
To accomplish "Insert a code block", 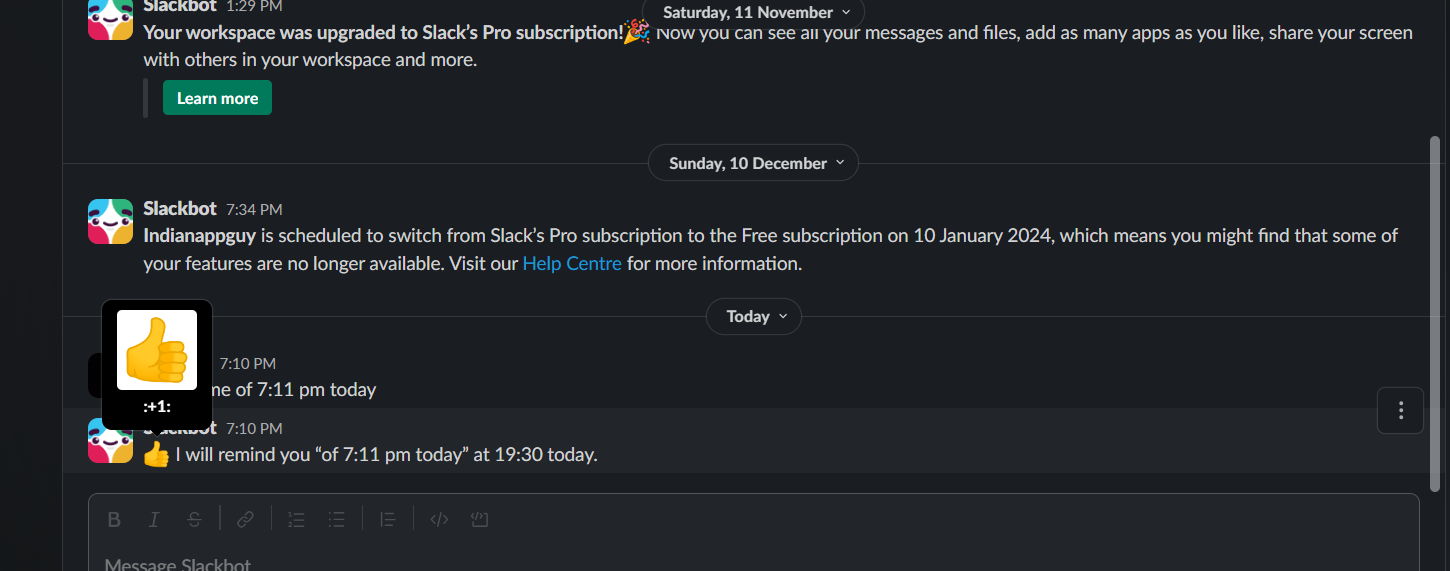I will tap(479, 519).
